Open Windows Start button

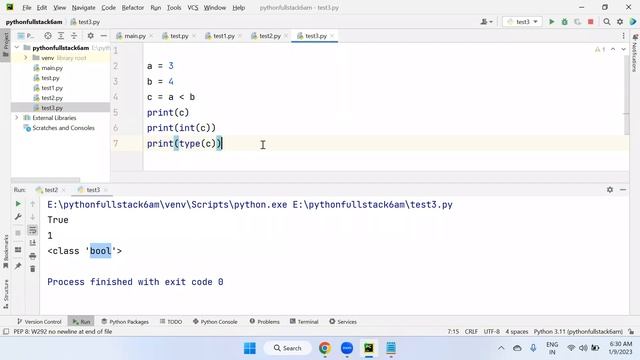[x=250, y=348]
